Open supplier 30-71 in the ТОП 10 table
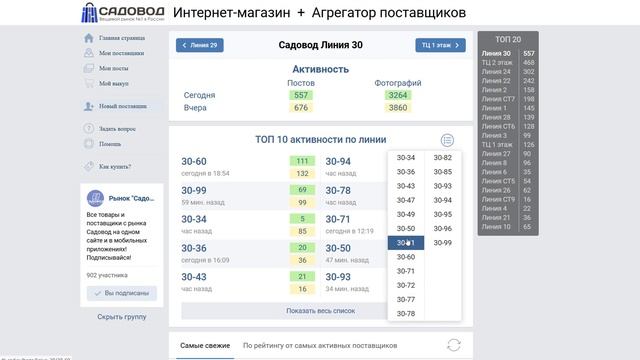This screenshot has height=360, width=640. click(338, 220)
